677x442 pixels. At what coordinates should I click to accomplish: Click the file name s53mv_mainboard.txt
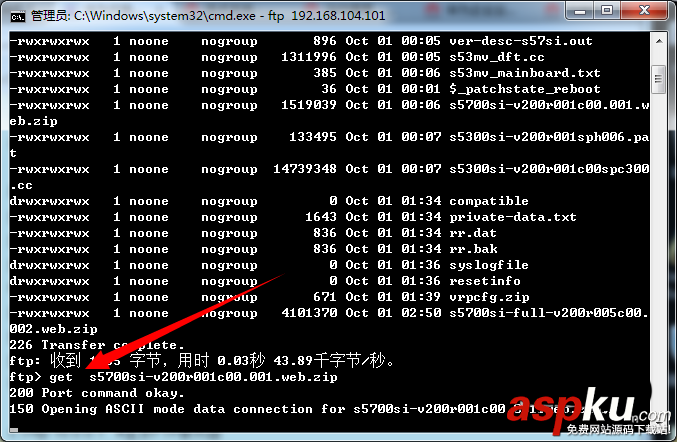click(x=525, y=73)
